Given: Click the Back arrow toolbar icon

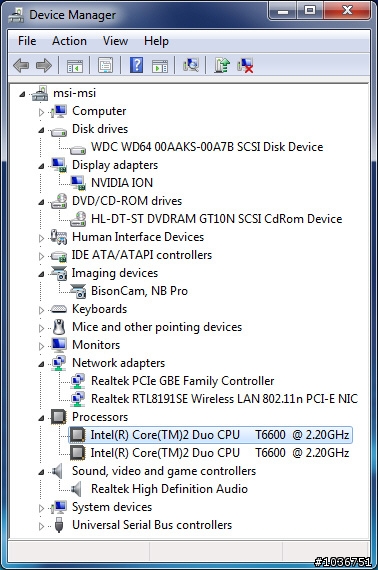Looking at the screenshot, I should 21,65.
